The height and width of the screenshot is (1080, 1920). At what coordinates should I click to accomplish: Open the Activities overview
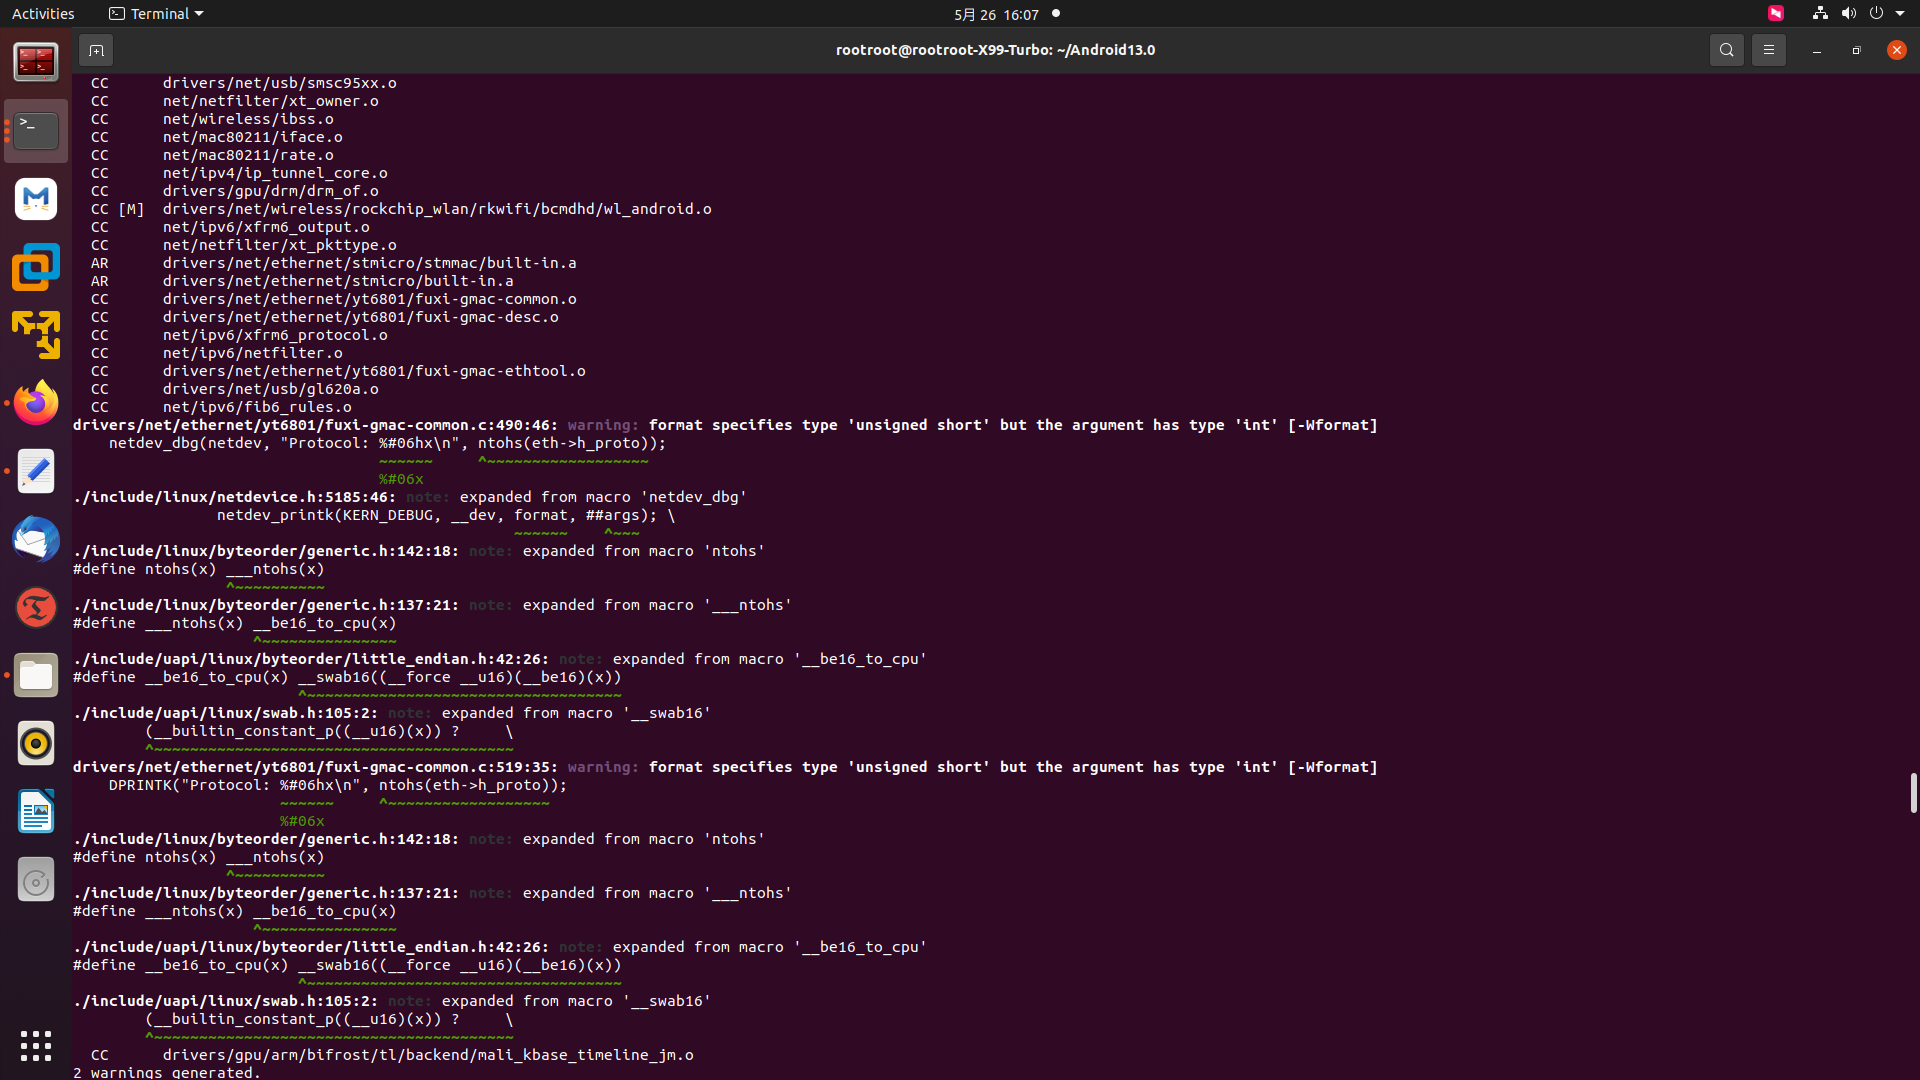[x=43, y=14]
